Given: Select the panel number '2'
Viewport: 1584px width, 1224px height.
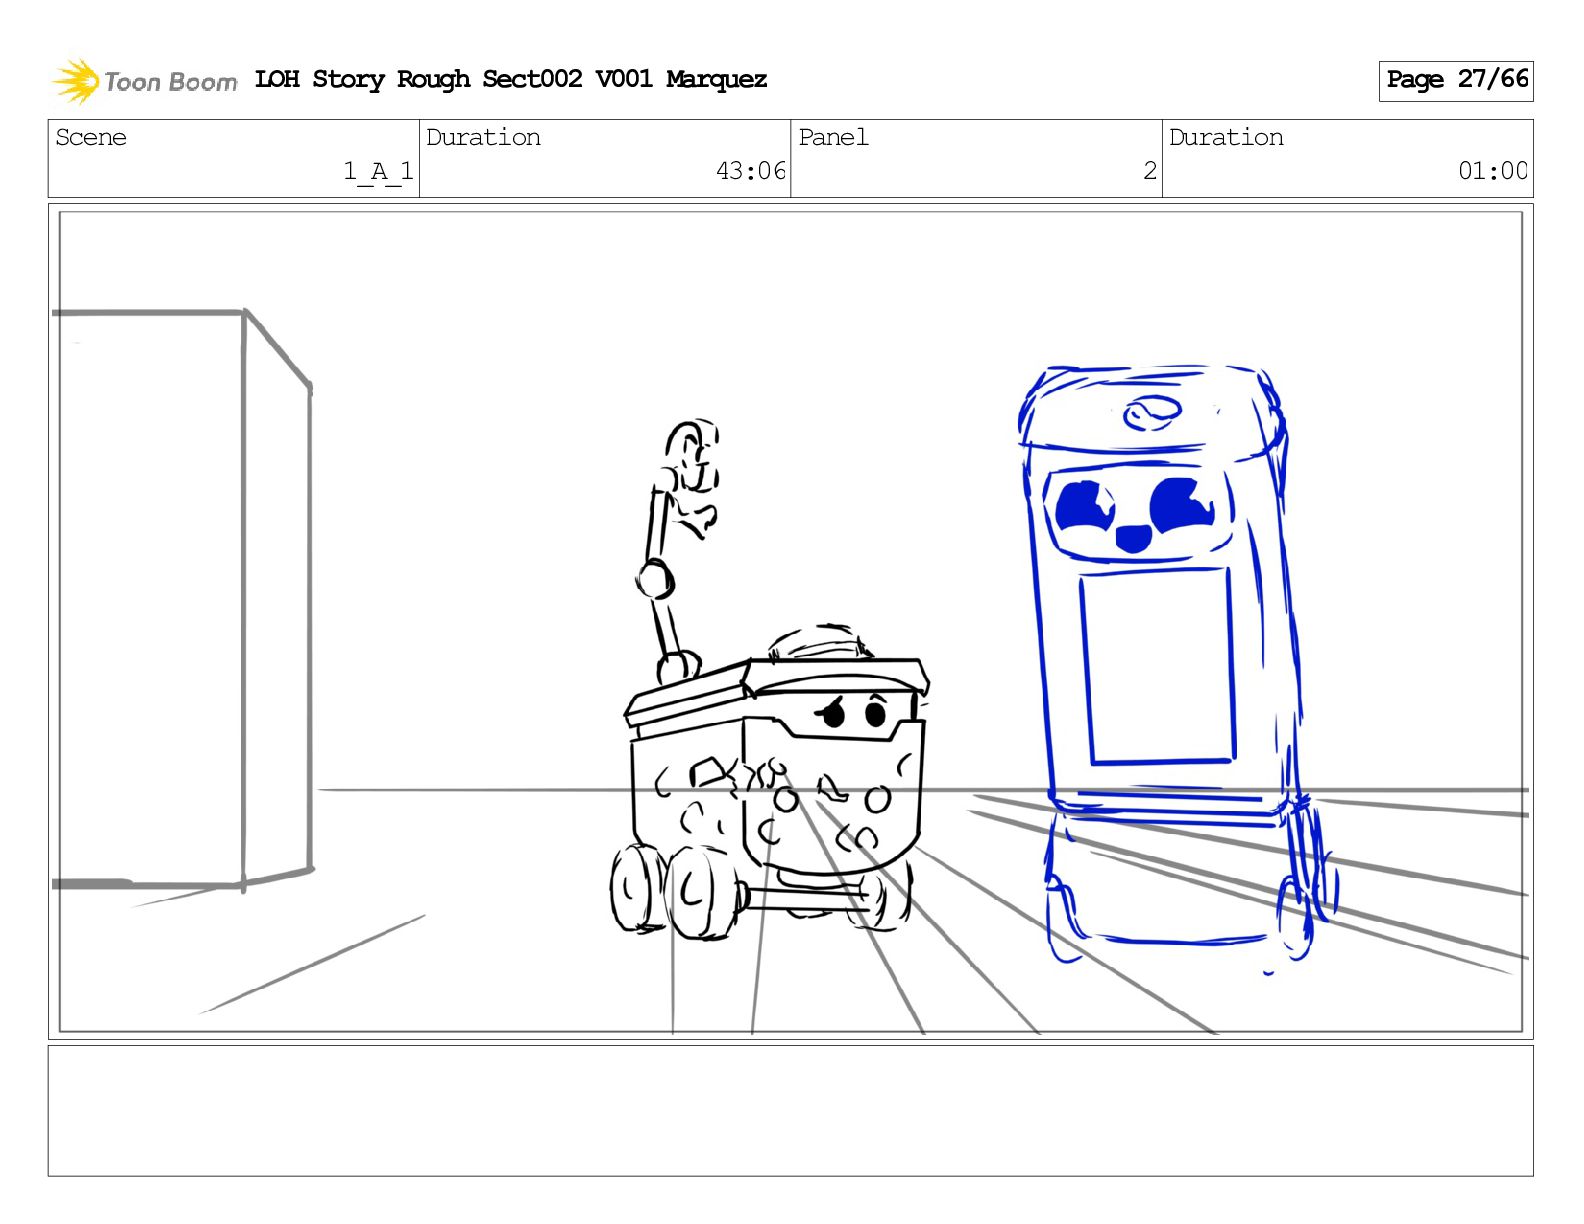Looking at the screenshot, I should pos(1150,171).
